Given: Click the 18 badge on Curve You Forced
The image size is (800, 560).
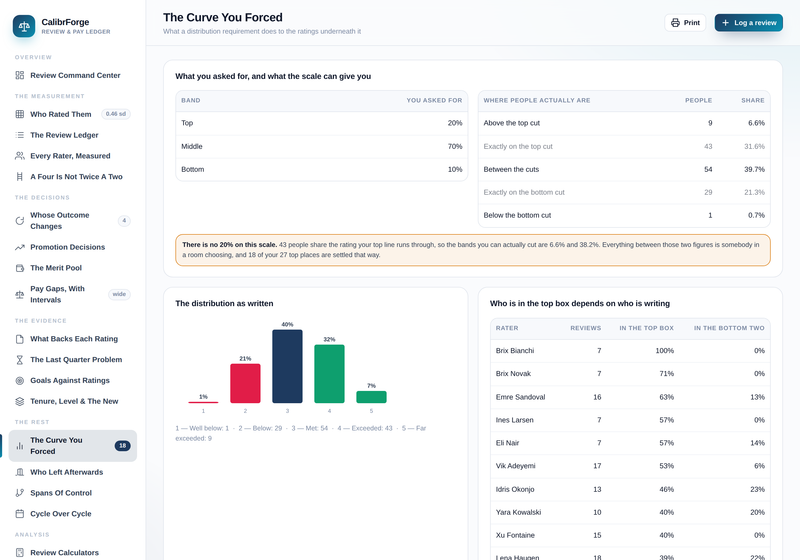Looking at the screenshot, I should pyautogui.click(x=122, y=446).
